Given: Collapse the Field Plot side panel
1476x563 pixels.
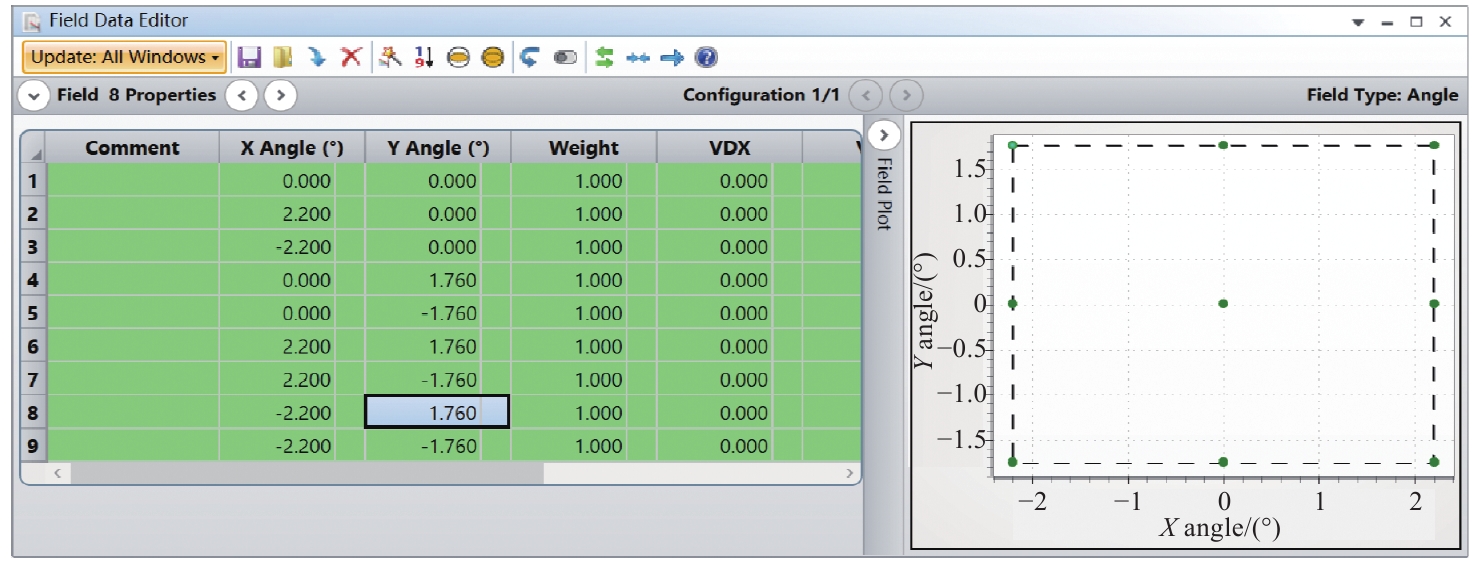Looking at the screenshot, I should [884, 134].
